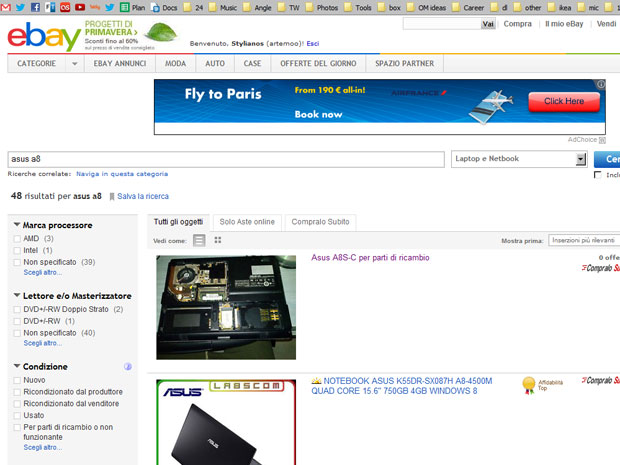Open the Auto menu
620x465 pixels.
pyautogui.click(x=215, y=64)
